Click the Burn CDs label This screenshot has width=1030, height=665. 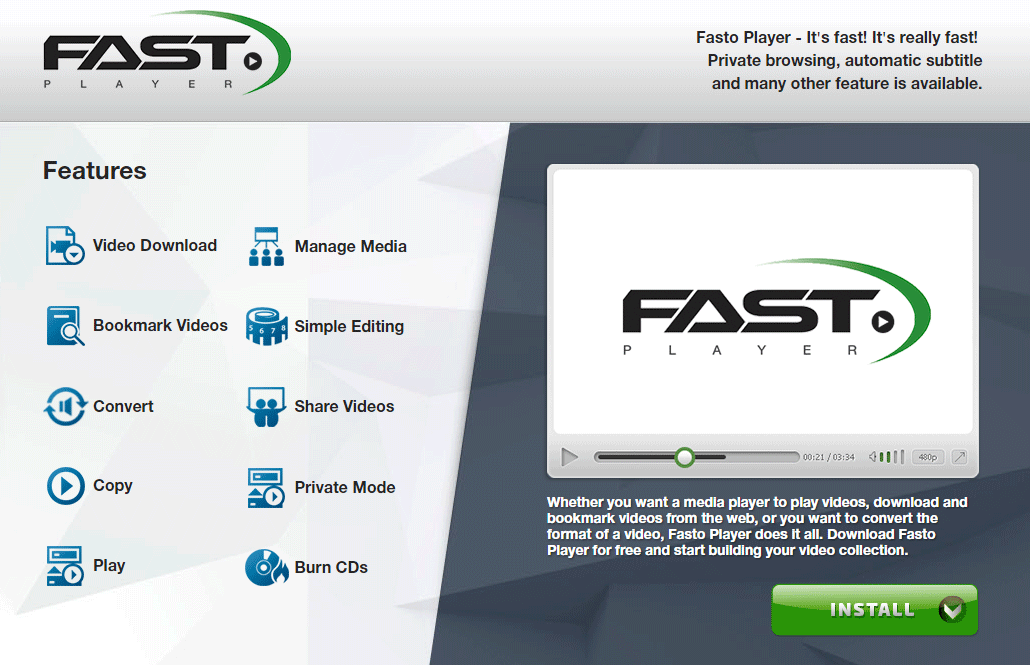coord(331,567)
